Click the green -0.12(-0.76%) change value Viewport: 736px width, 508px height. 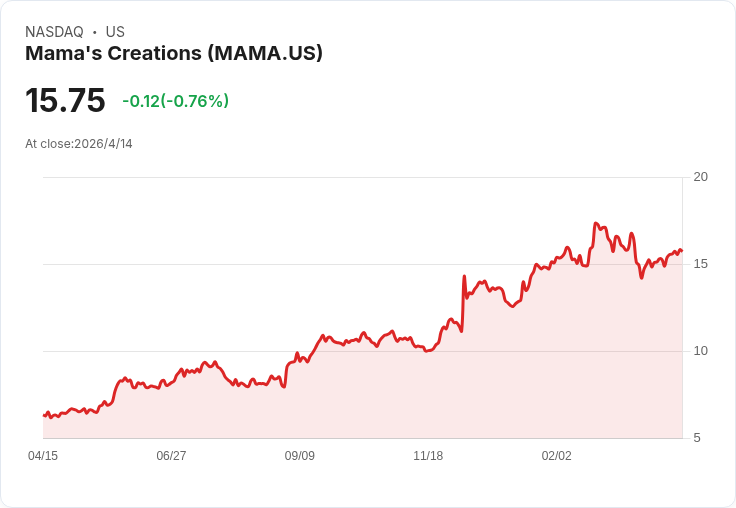pos(175,101)
